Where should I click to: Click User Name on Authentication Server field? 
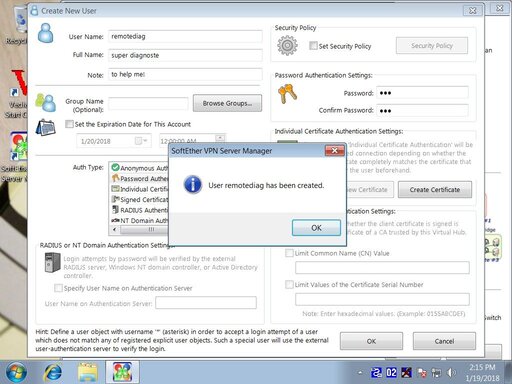click(x=206, y=303)
